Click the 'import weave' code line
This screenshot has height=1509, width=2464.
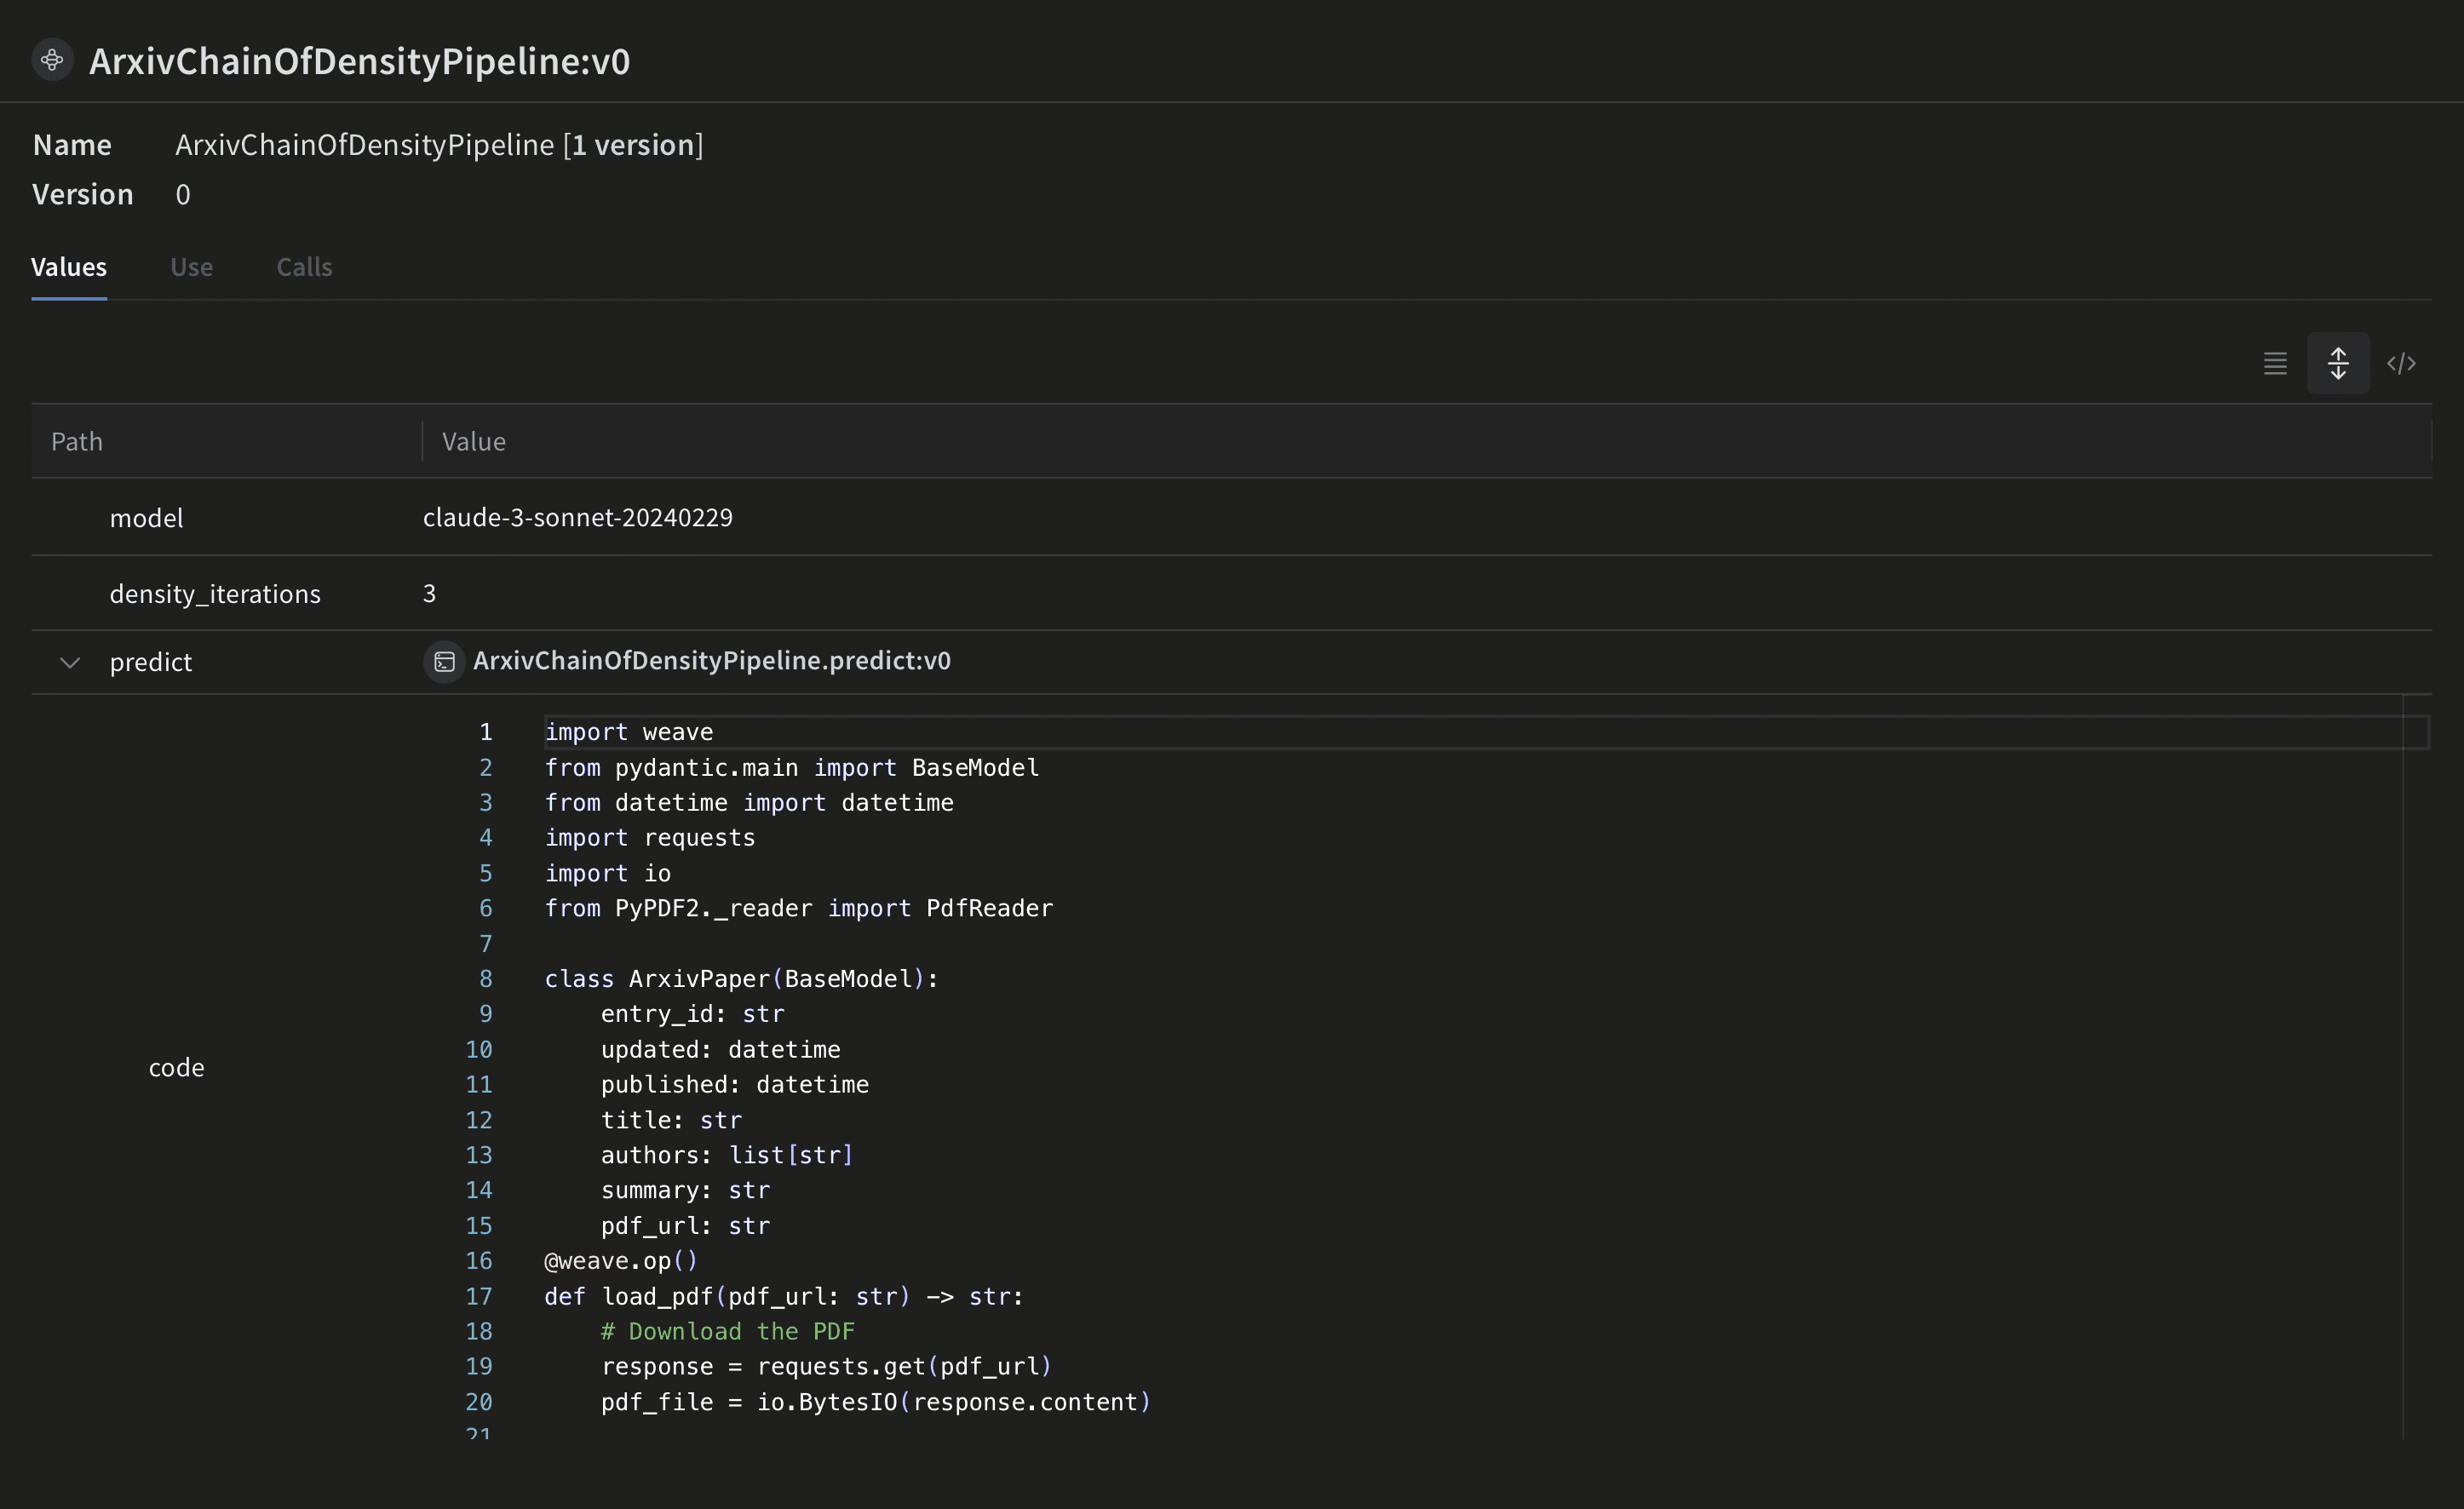(x=629, y=732)
